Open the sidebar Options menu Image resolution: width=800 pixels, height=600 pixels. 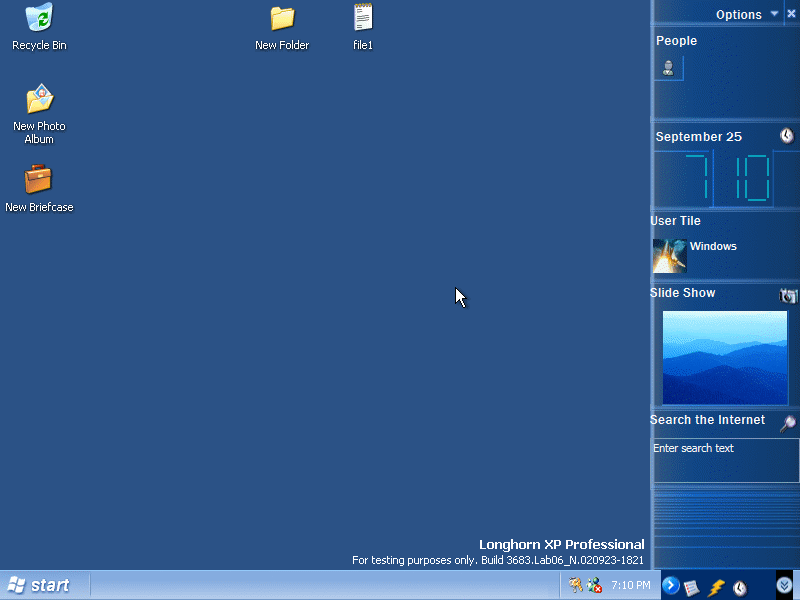click(x=746, y=14)
